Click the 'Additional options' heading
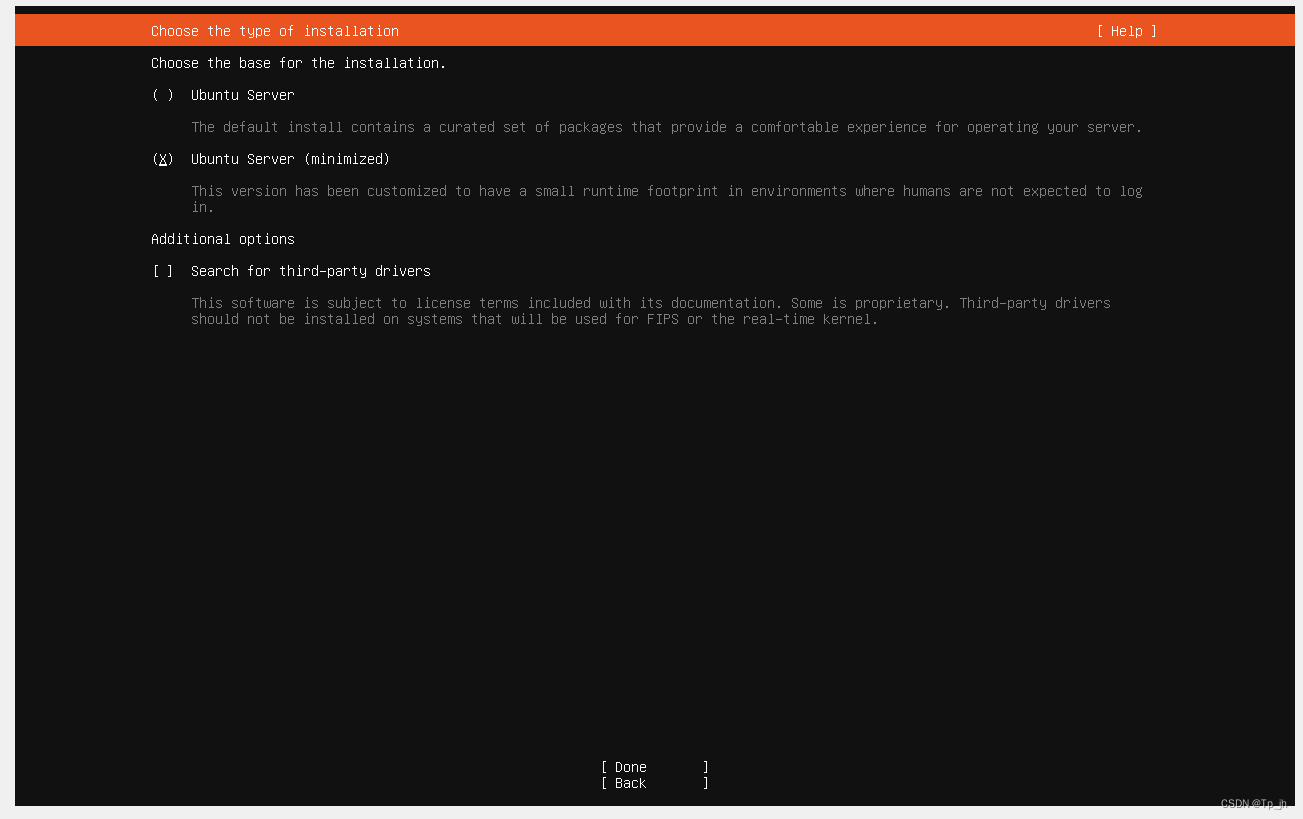 click(223, 239)
